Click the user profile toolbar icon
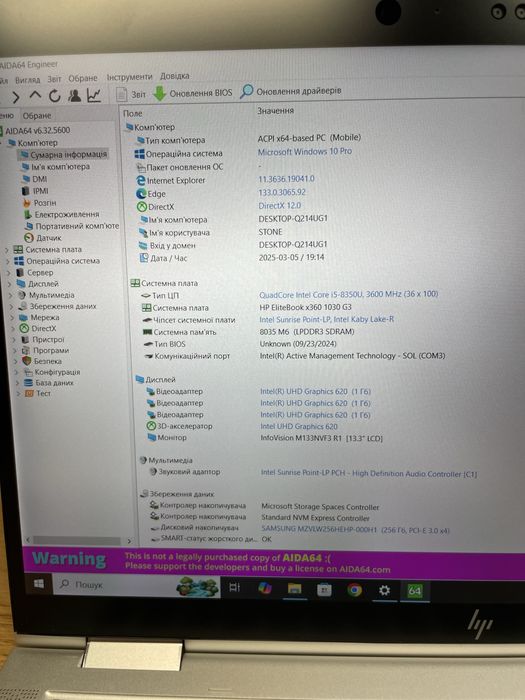The height and width of the screenshot is (700, 525). click(x=74, y=95)
